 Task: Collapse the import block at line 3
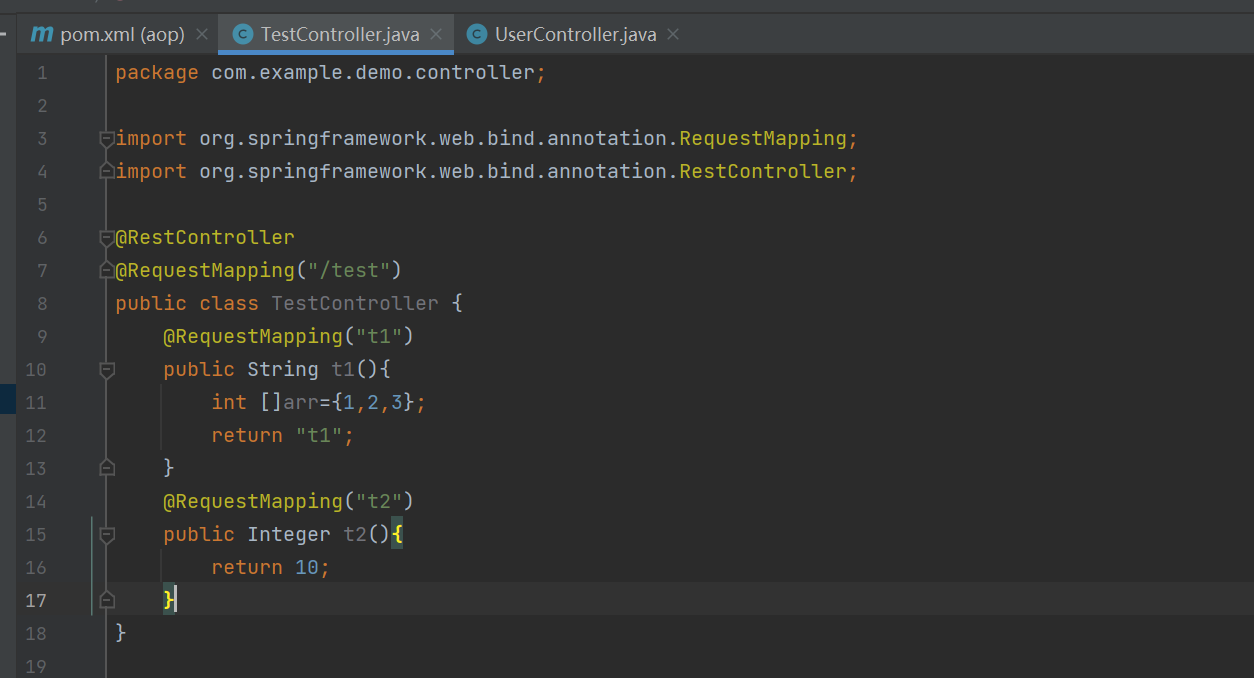[107, 139]
